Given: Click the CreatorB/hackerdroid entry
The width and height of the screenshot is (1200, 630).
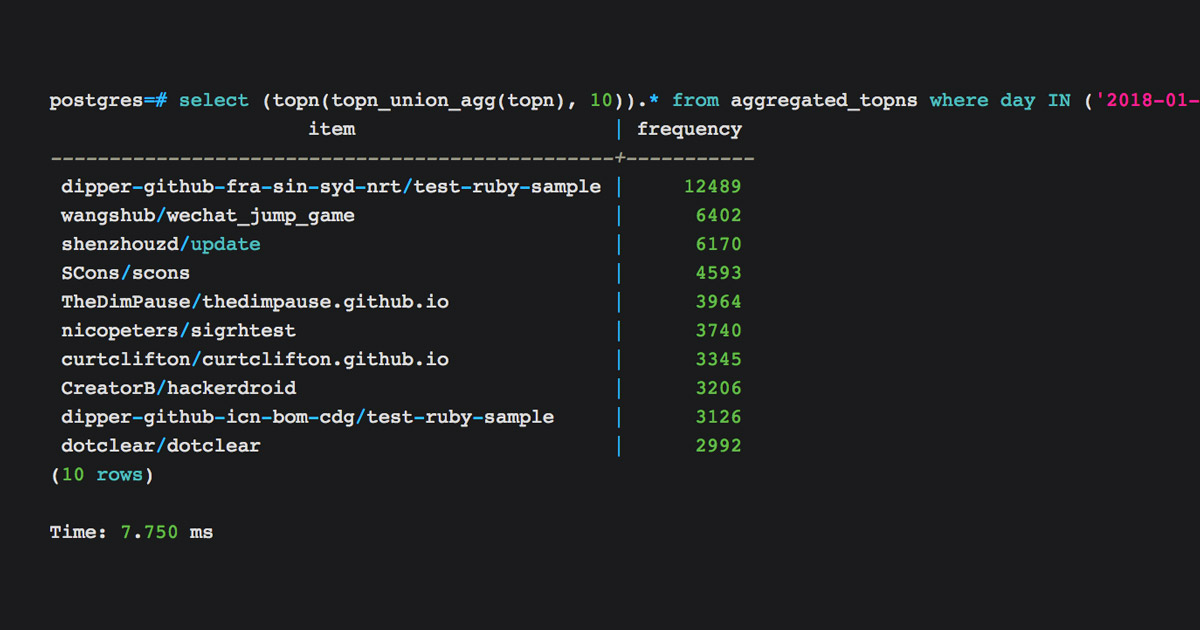Looking at the screenshot, I should click(x=179, y=388).
